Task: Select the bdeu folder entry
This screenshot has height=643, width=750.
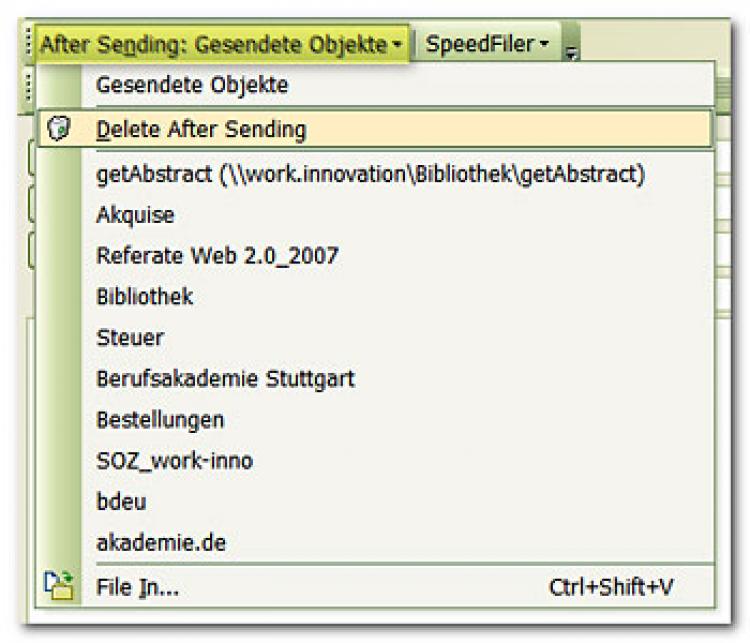Action: click(121, 502)
